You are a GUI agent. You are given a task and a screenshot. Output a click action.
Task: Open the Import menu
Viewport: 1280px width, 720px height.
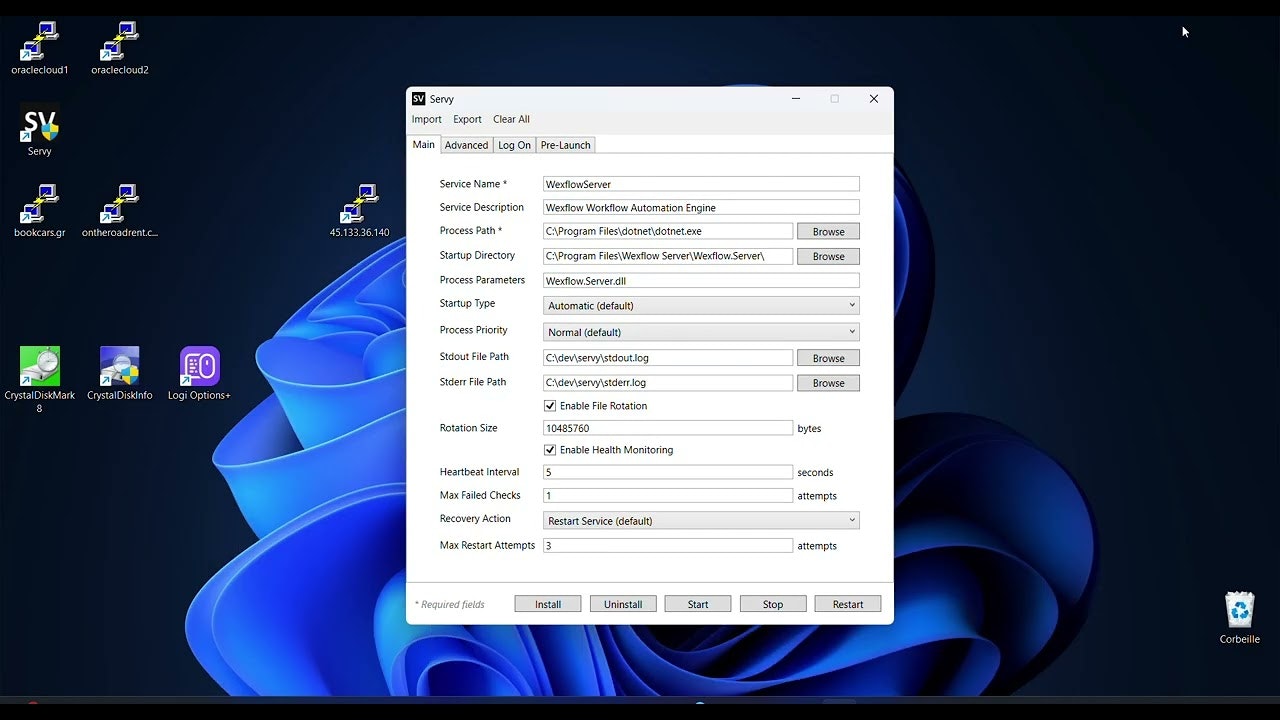pyautogui.click(x=427, y=119)
